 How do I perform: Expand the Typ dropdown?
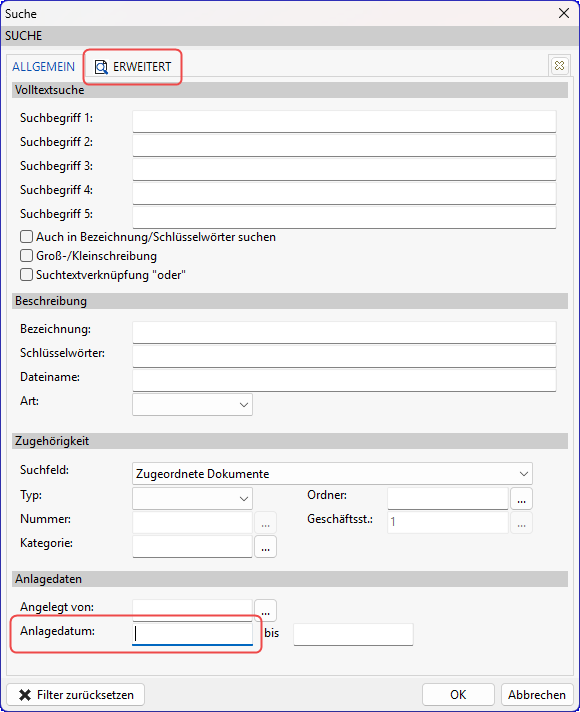(x=192, y=498)
